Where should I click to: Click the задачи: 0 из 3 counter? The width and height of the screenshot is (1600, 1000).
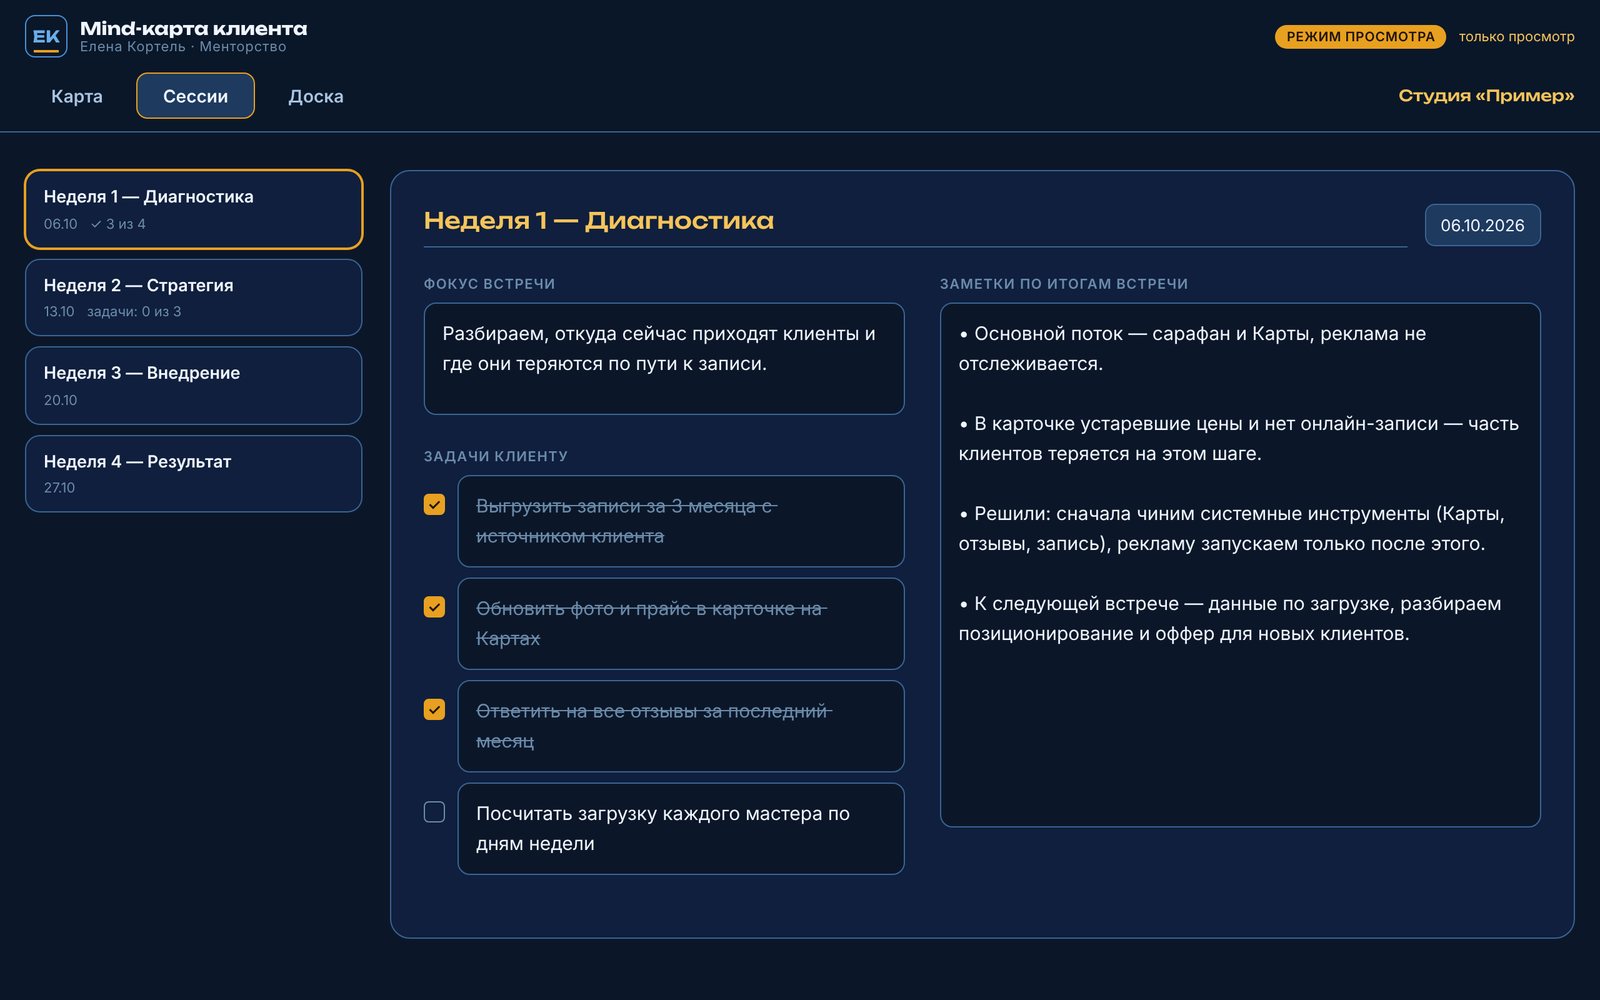pos(134,312)
